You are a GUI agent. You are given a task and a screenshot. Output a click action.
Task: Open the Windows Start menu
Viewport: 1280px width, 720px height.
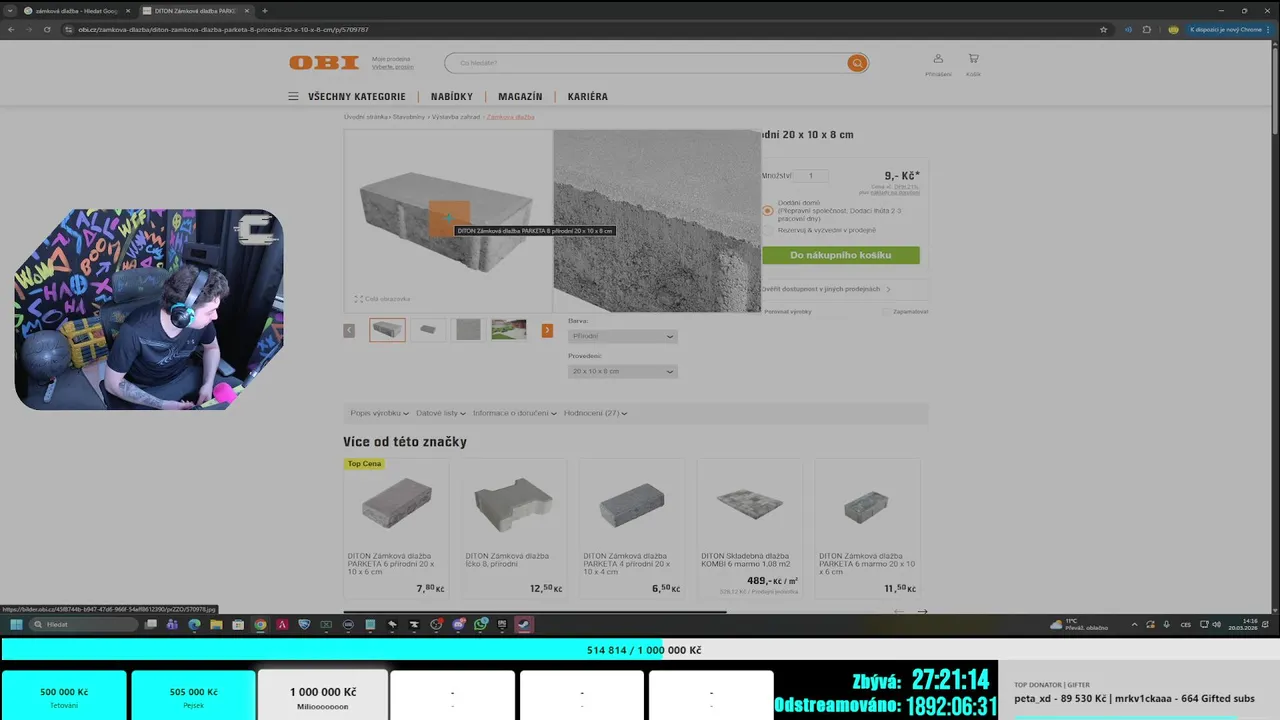[16, 624]
